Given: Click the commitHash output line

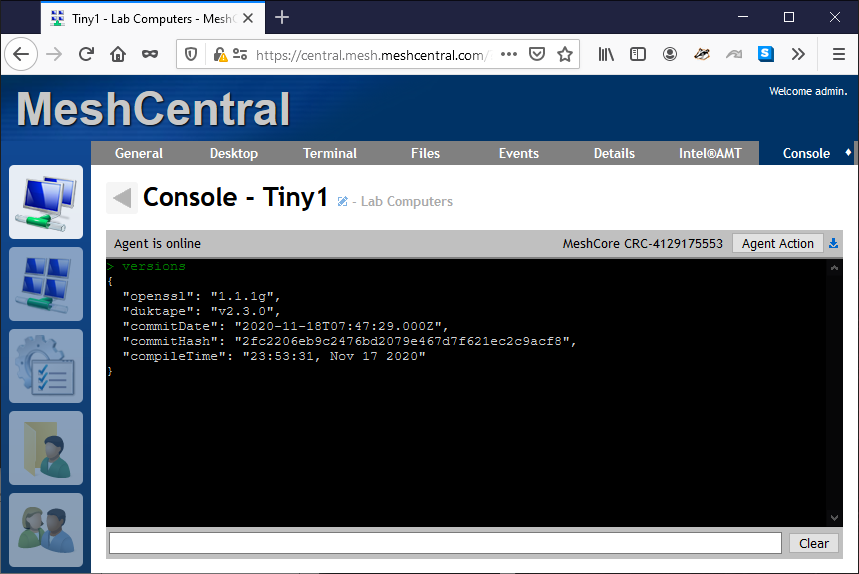Looking at the screenshot, I should click(x=350, y=341).
